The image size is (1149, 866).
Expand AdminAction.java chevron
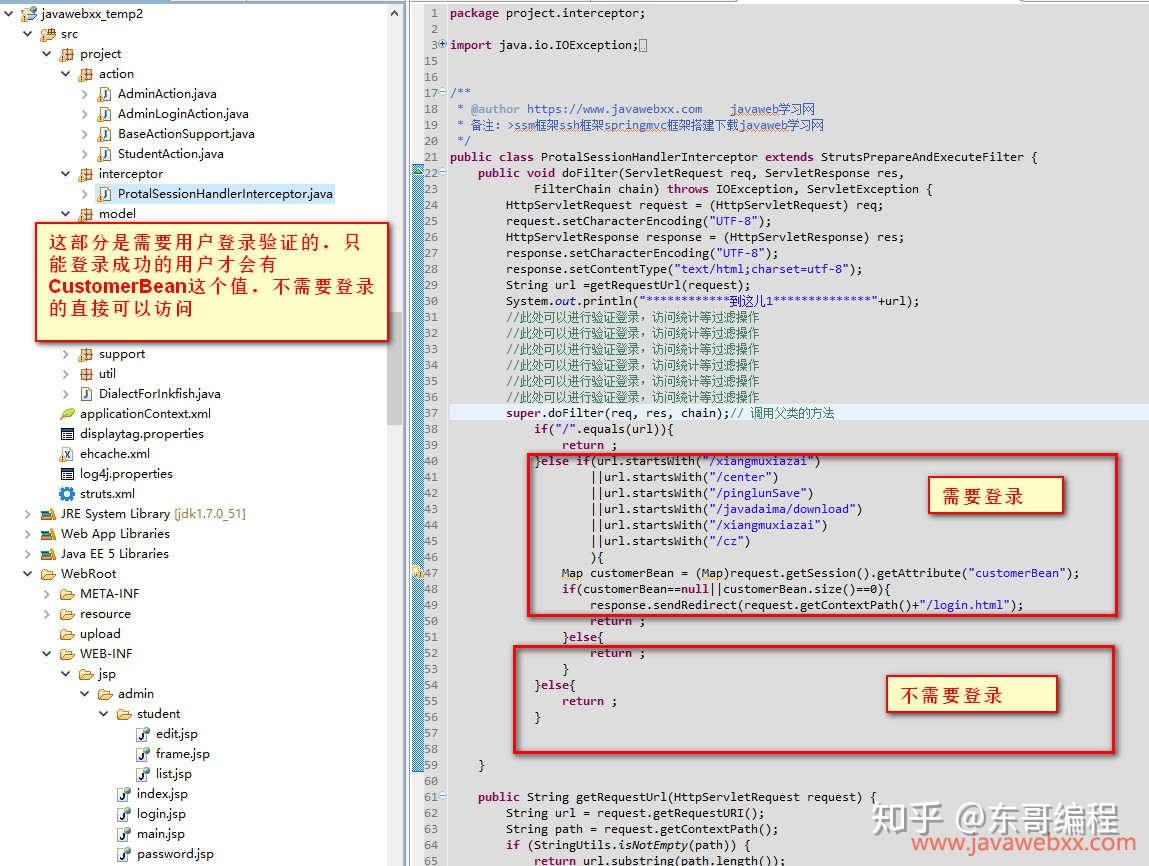click(84, 94)
